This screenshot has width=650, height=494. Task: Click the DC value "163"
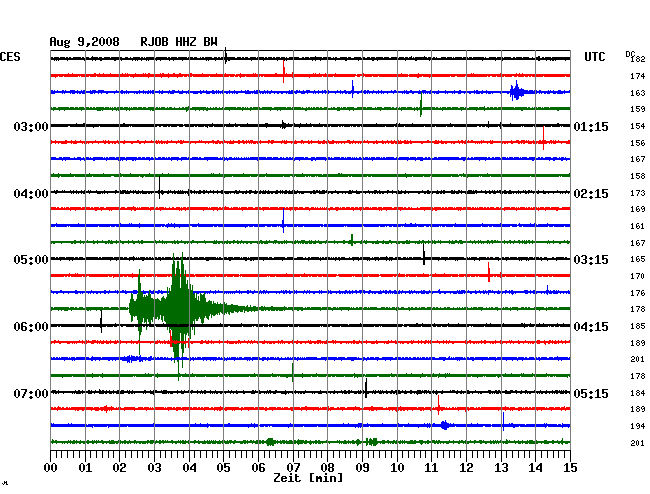(x=638, y=93)
